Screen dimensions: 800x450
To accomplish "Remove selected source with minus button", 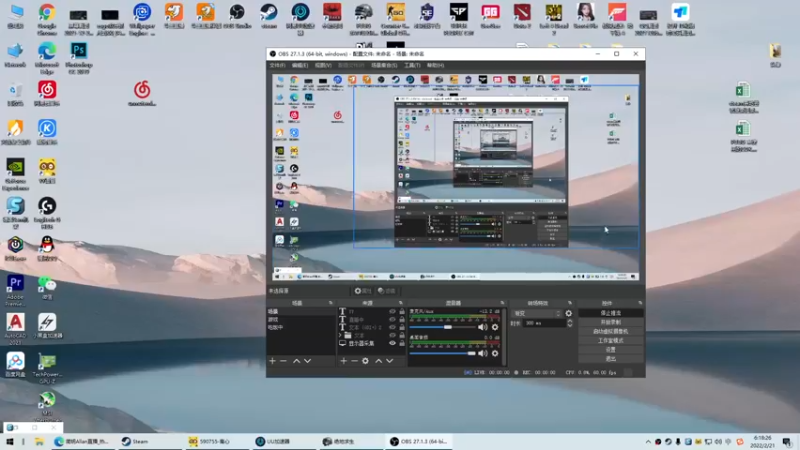I will tap(354, 361).
